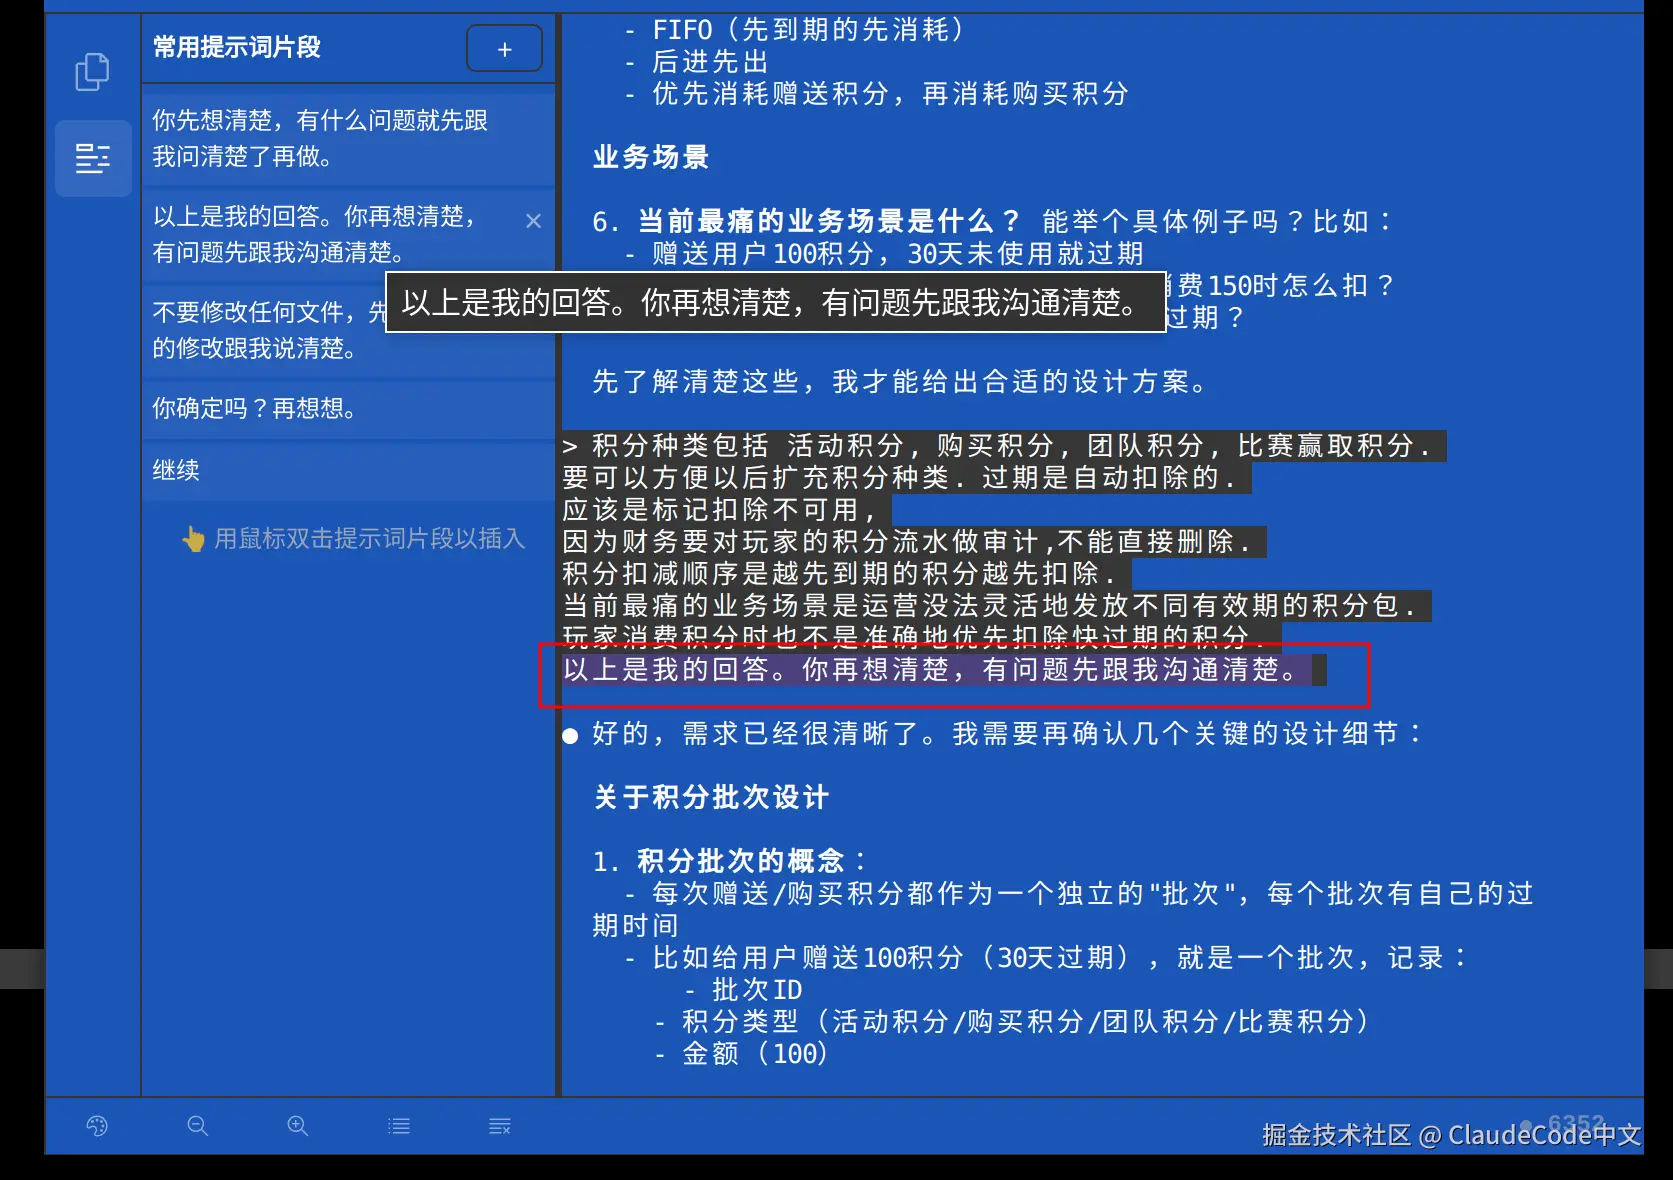The width and height of the screenshot is (1673, 1180).
Task: Select the snippet '你先想清楚，有什么问题就先跟我问清楚了再做。'
Action: click(320, 139)
